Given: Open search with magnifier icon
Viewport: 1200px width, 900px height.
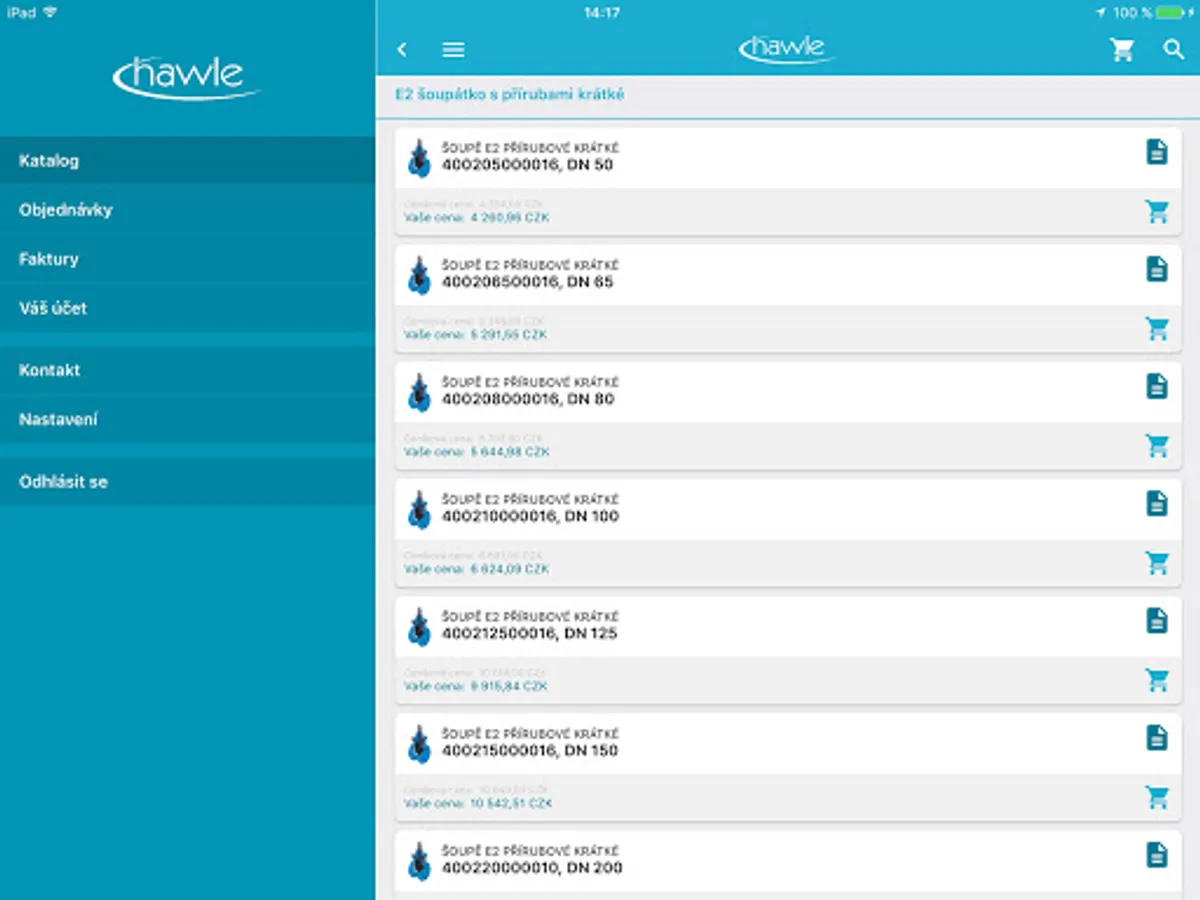Looking at the screenshot, I should 1174,49.
